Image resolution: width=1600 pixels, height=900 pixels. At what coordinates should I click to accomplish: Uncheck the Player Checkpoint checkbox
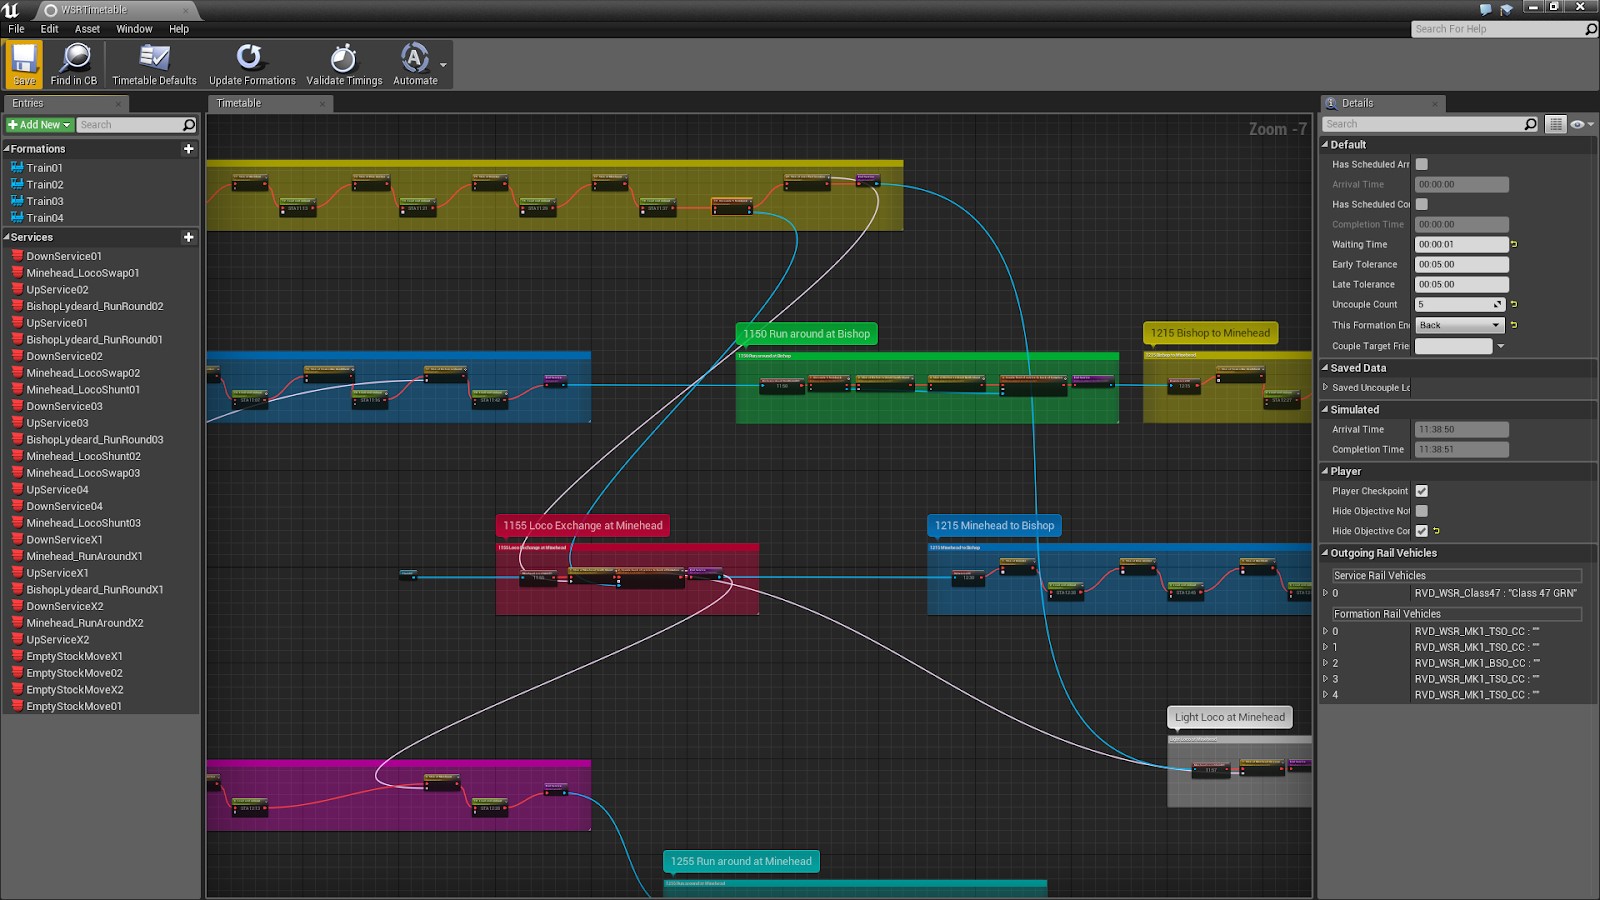point(1422,491)
